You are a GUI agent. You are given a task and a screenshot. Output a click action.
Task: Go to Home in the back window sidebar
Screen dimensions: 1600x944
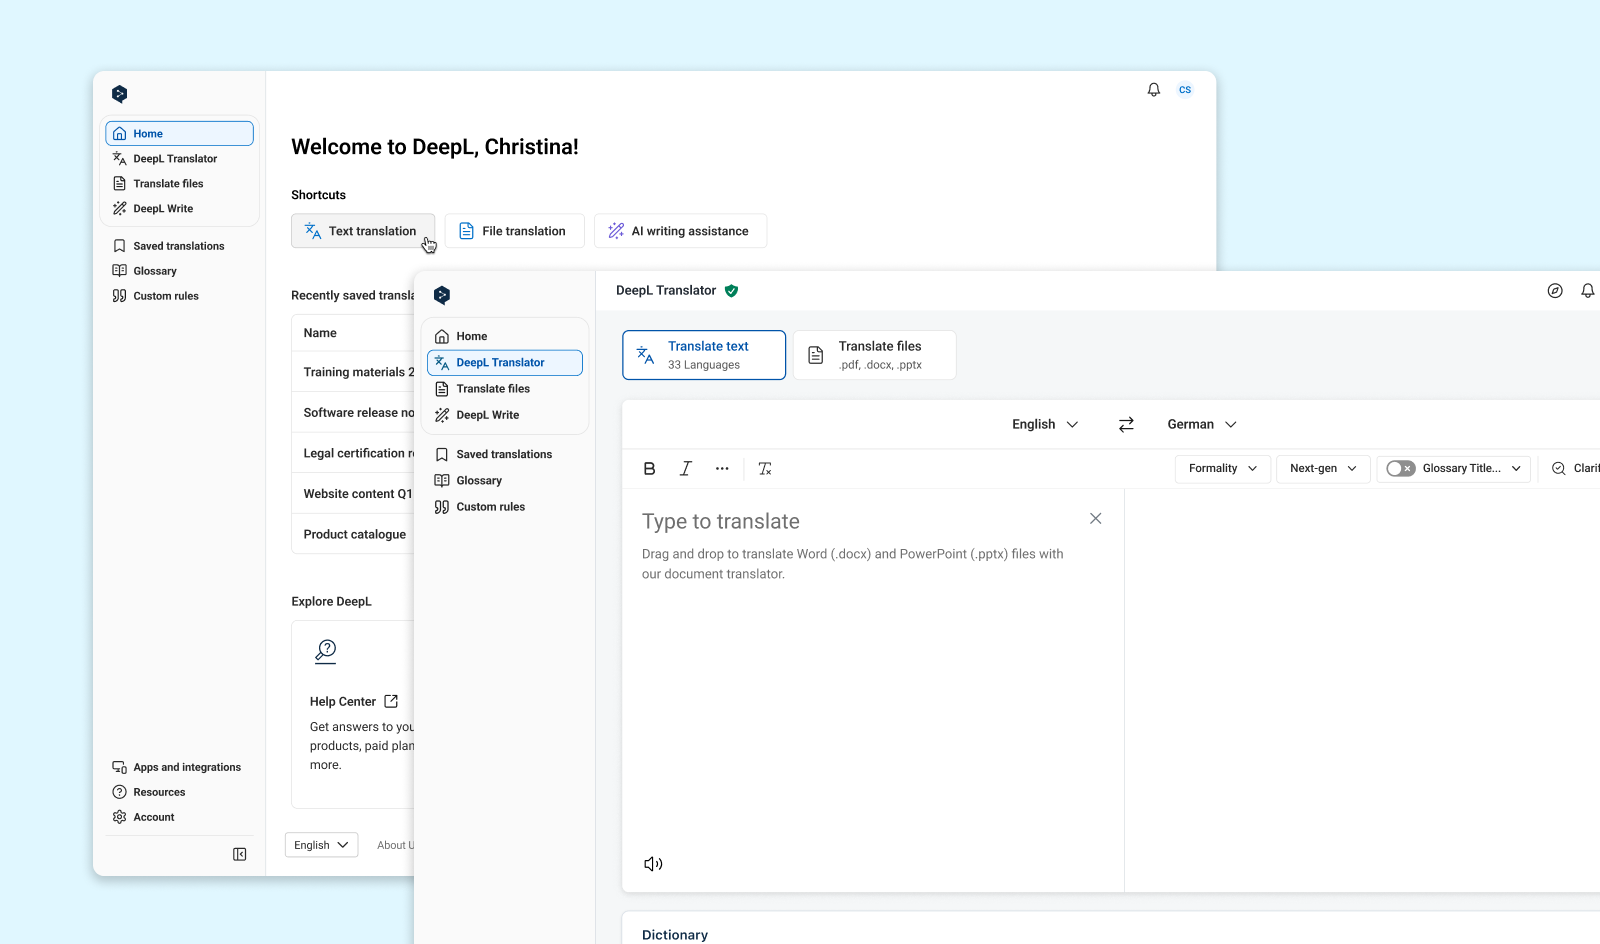click(179, 134)
